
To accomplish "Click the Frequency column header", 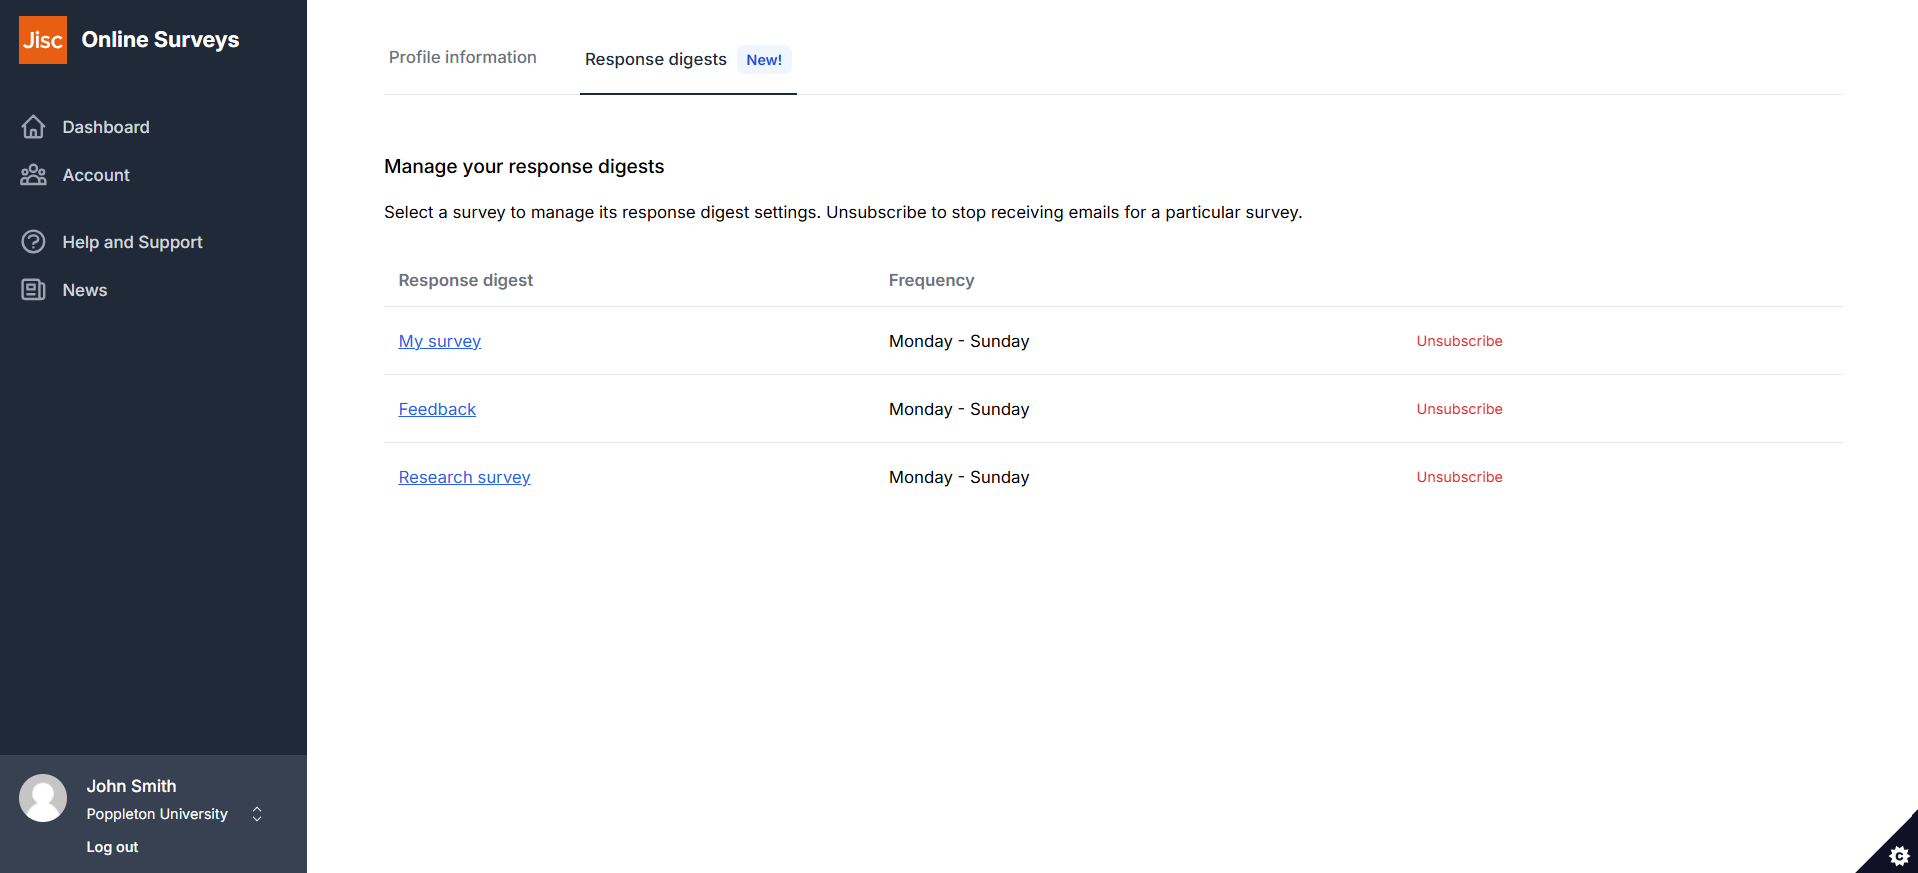I will (931, 280).
